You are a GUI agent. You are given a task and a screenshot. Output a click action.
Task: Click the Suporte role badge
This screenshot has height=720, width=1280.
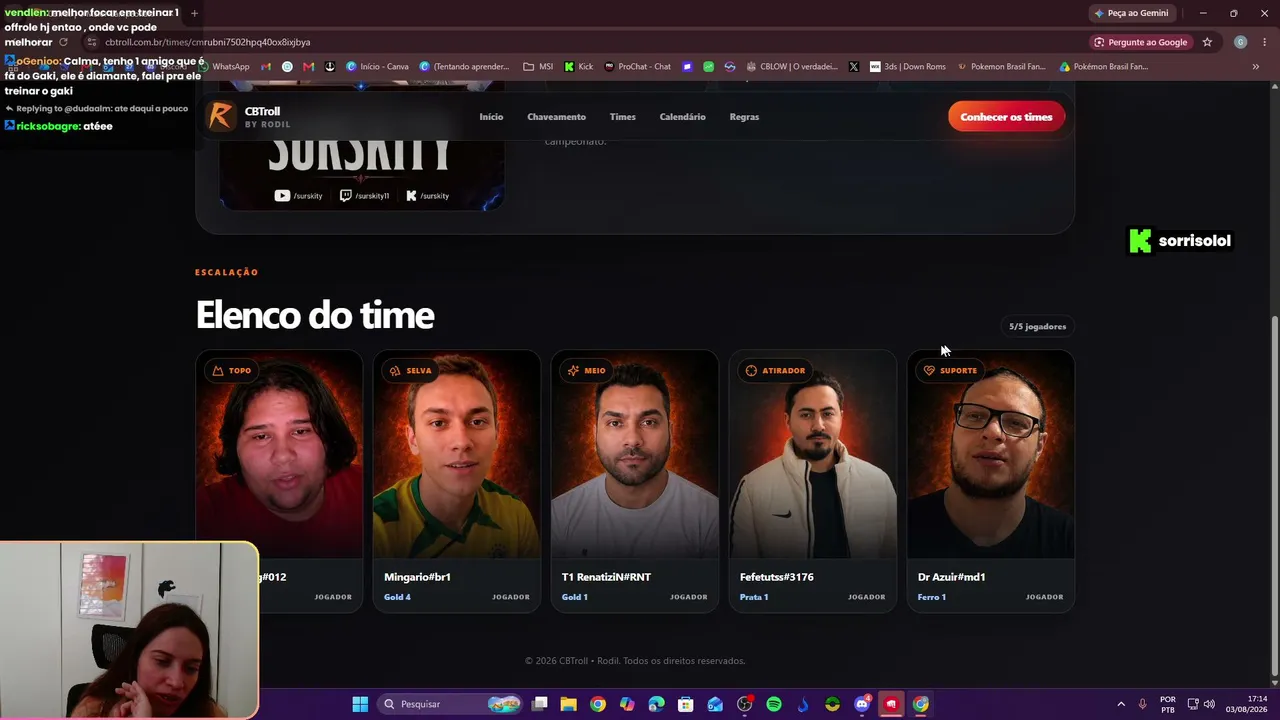pyautogui.click(x=950, y=371)
